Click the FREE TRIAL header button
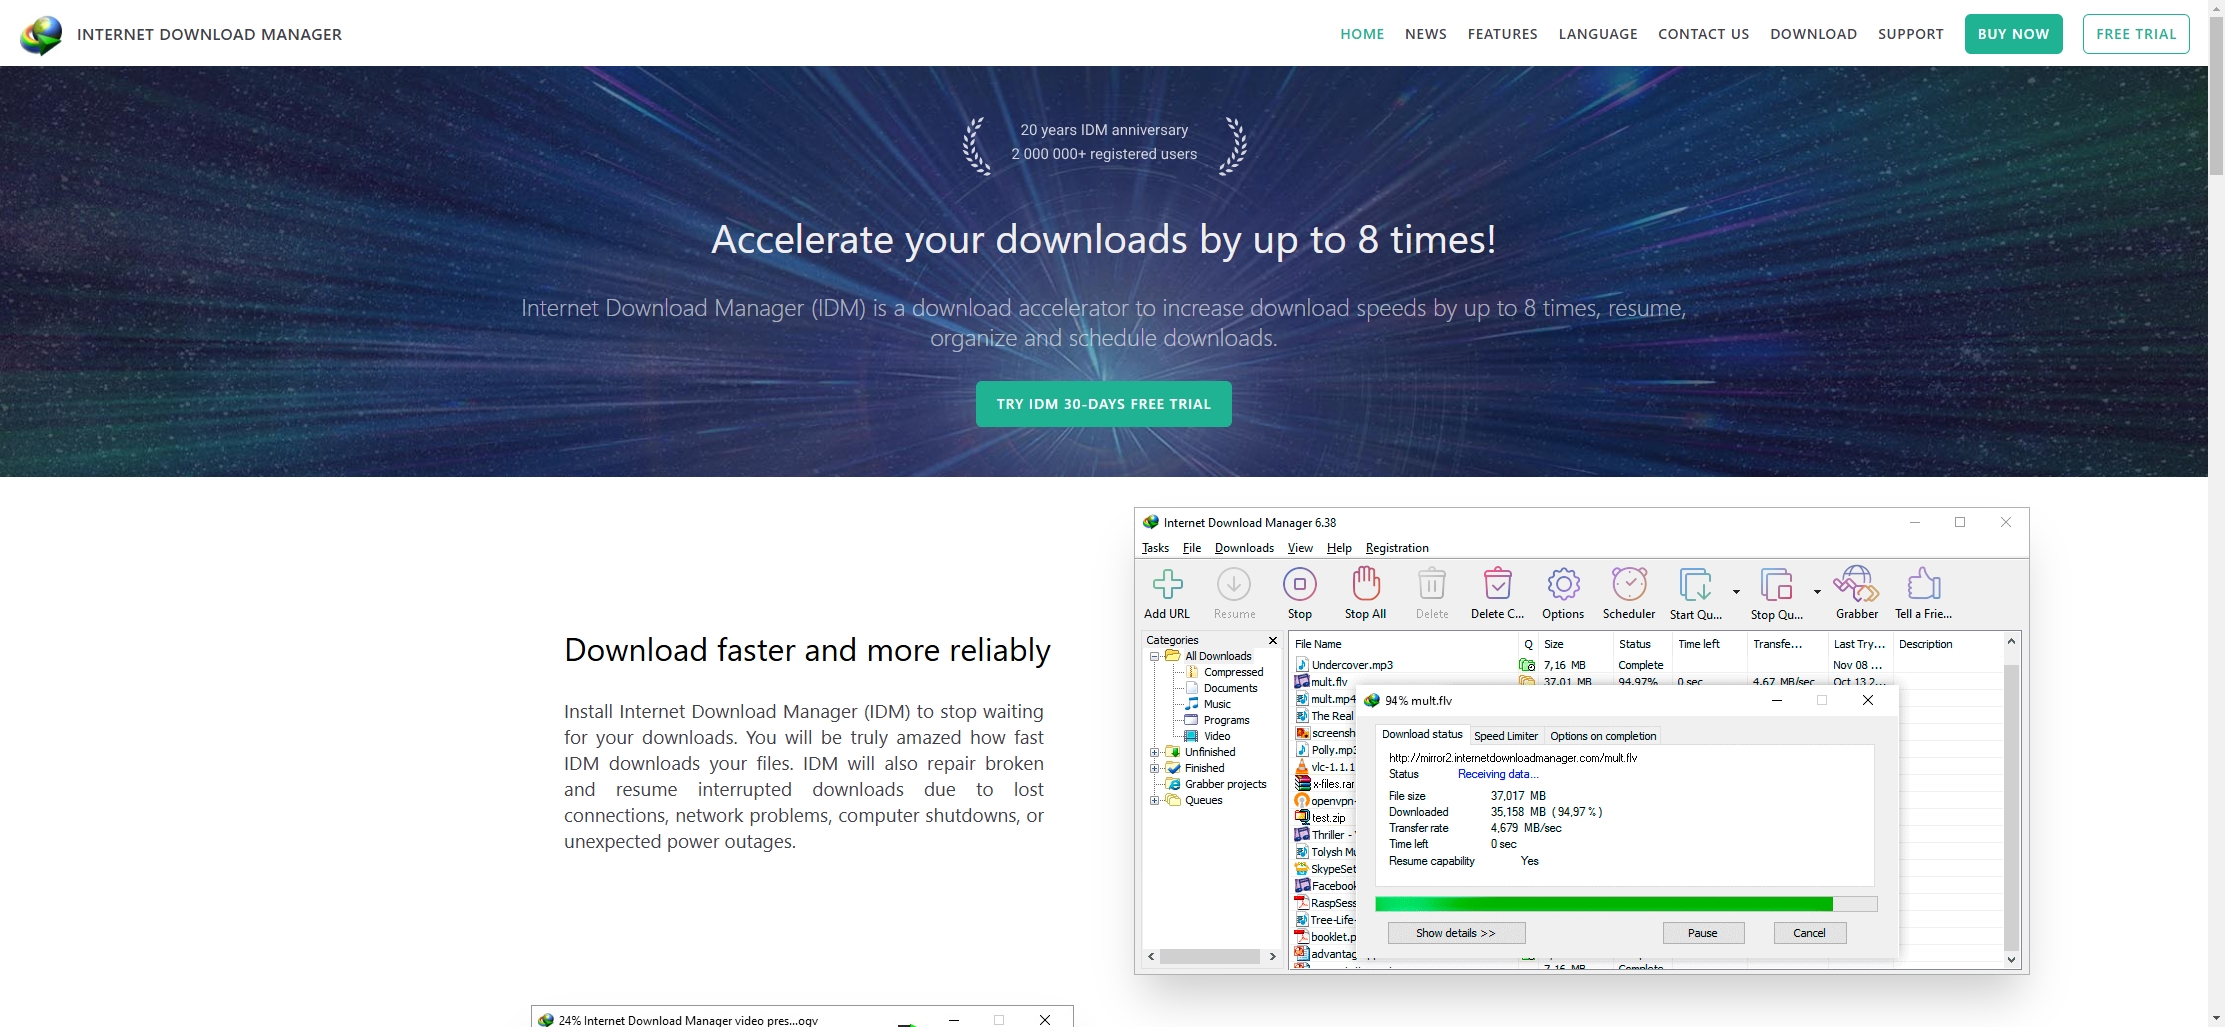 click(2136, 34)
